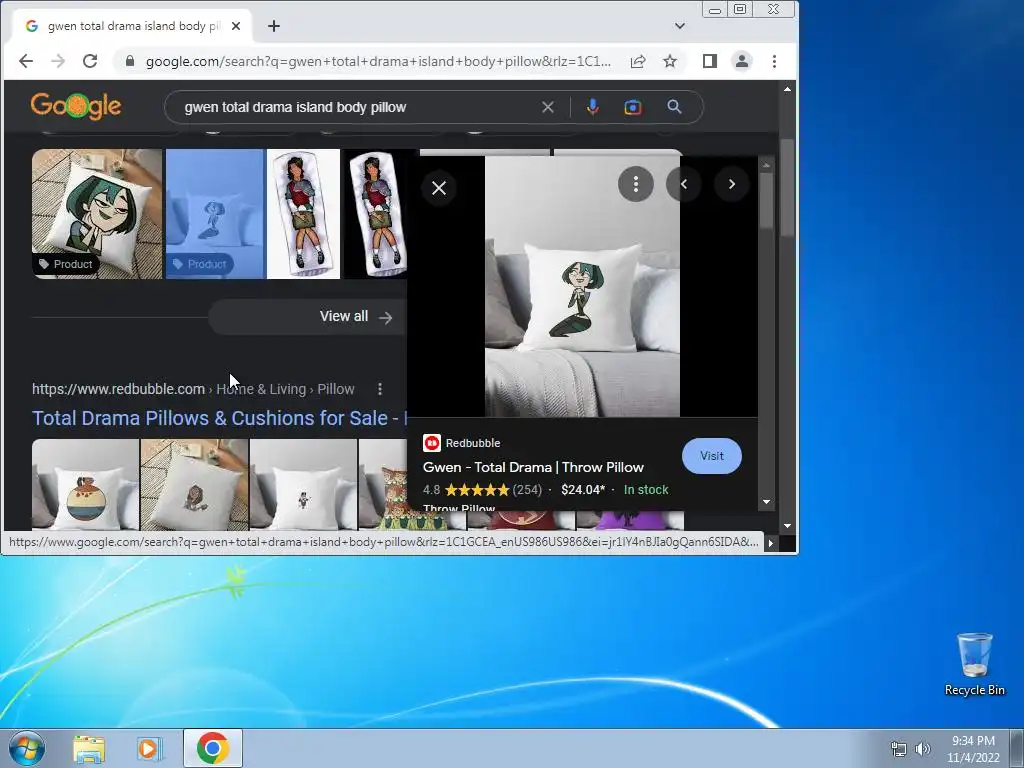The width and height of the screenshot is (1024, 768).
Task: Share this page icon in address bar
Action: (638, 61)
